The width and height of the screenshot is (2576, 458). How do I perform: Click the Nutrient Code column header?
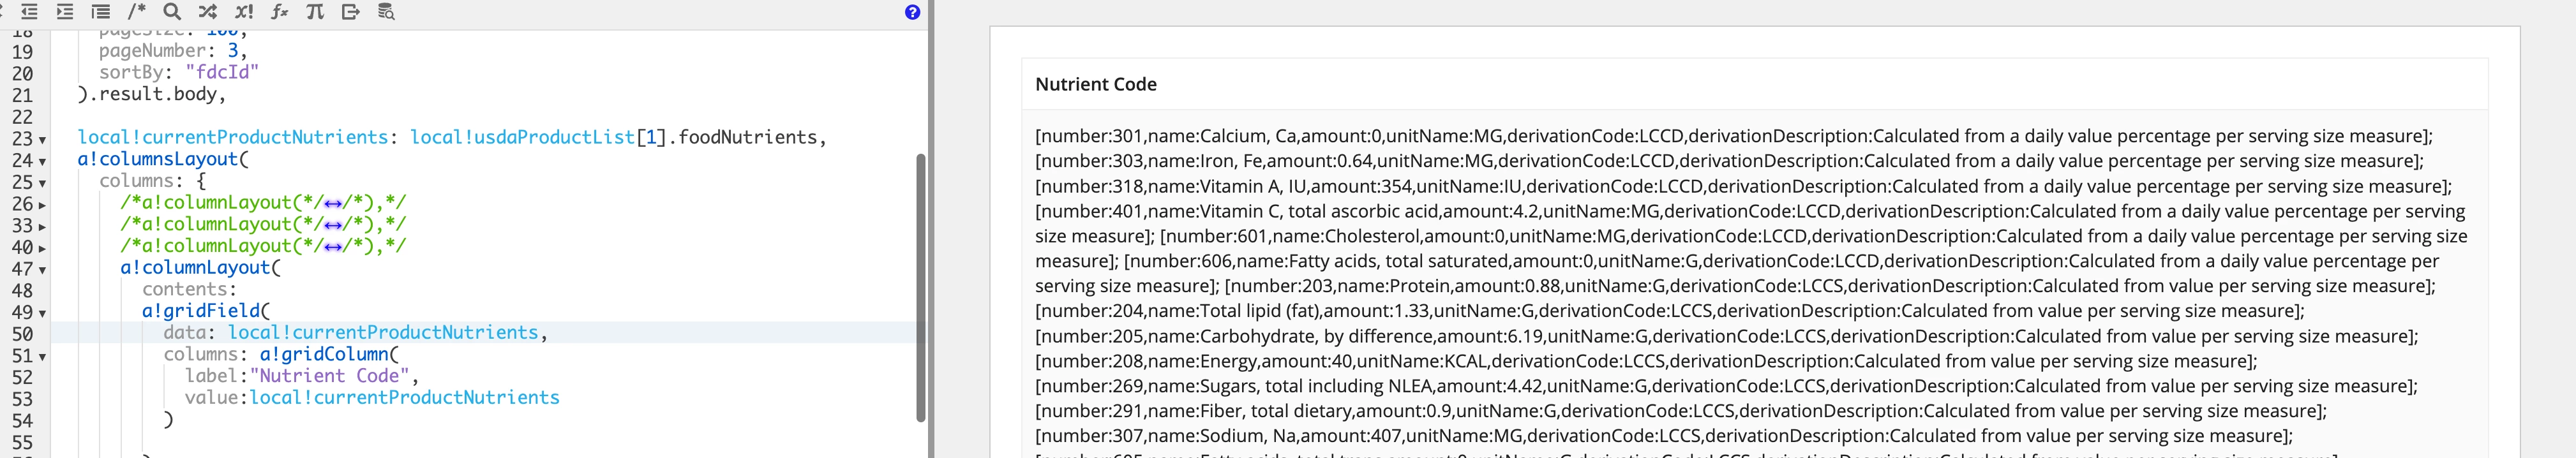pos(1096,85)
